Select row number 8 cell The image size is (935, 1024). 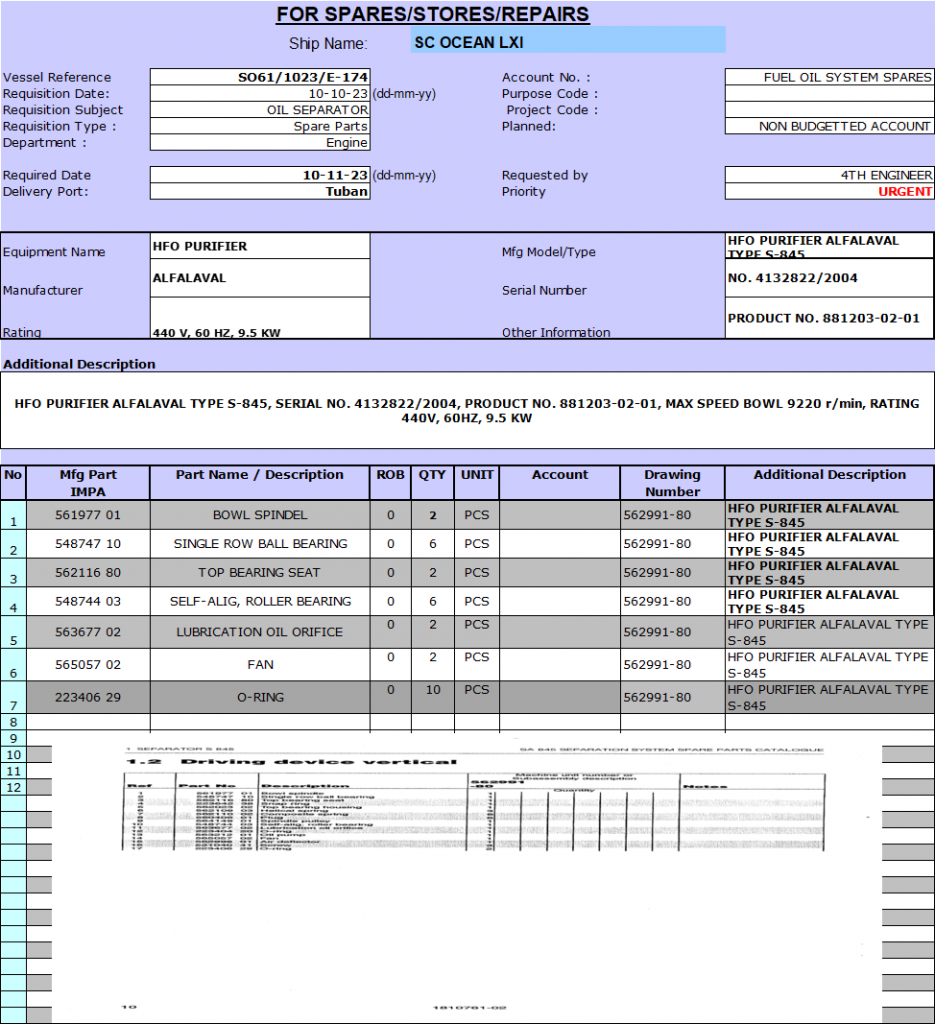13,722
